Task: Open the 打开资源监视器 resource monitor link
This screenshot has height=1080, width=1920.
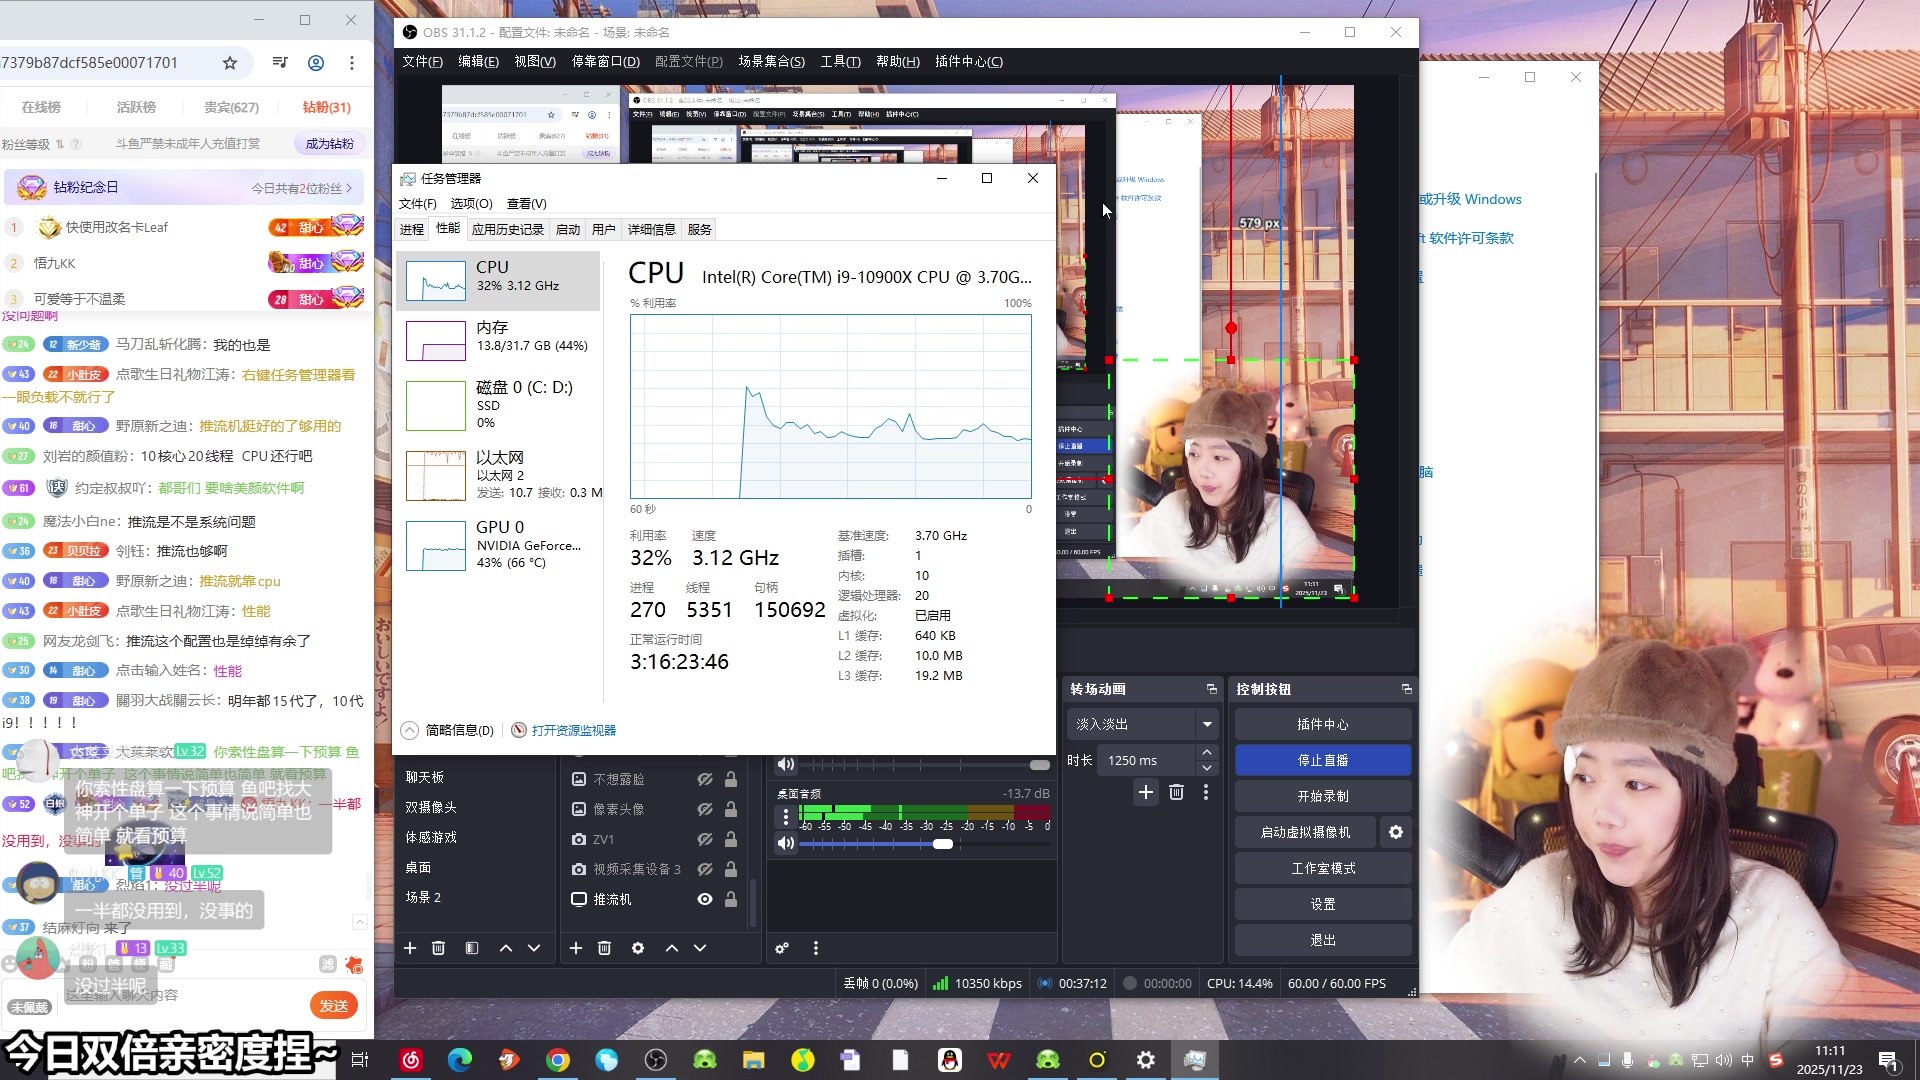Action: (573, 730)
